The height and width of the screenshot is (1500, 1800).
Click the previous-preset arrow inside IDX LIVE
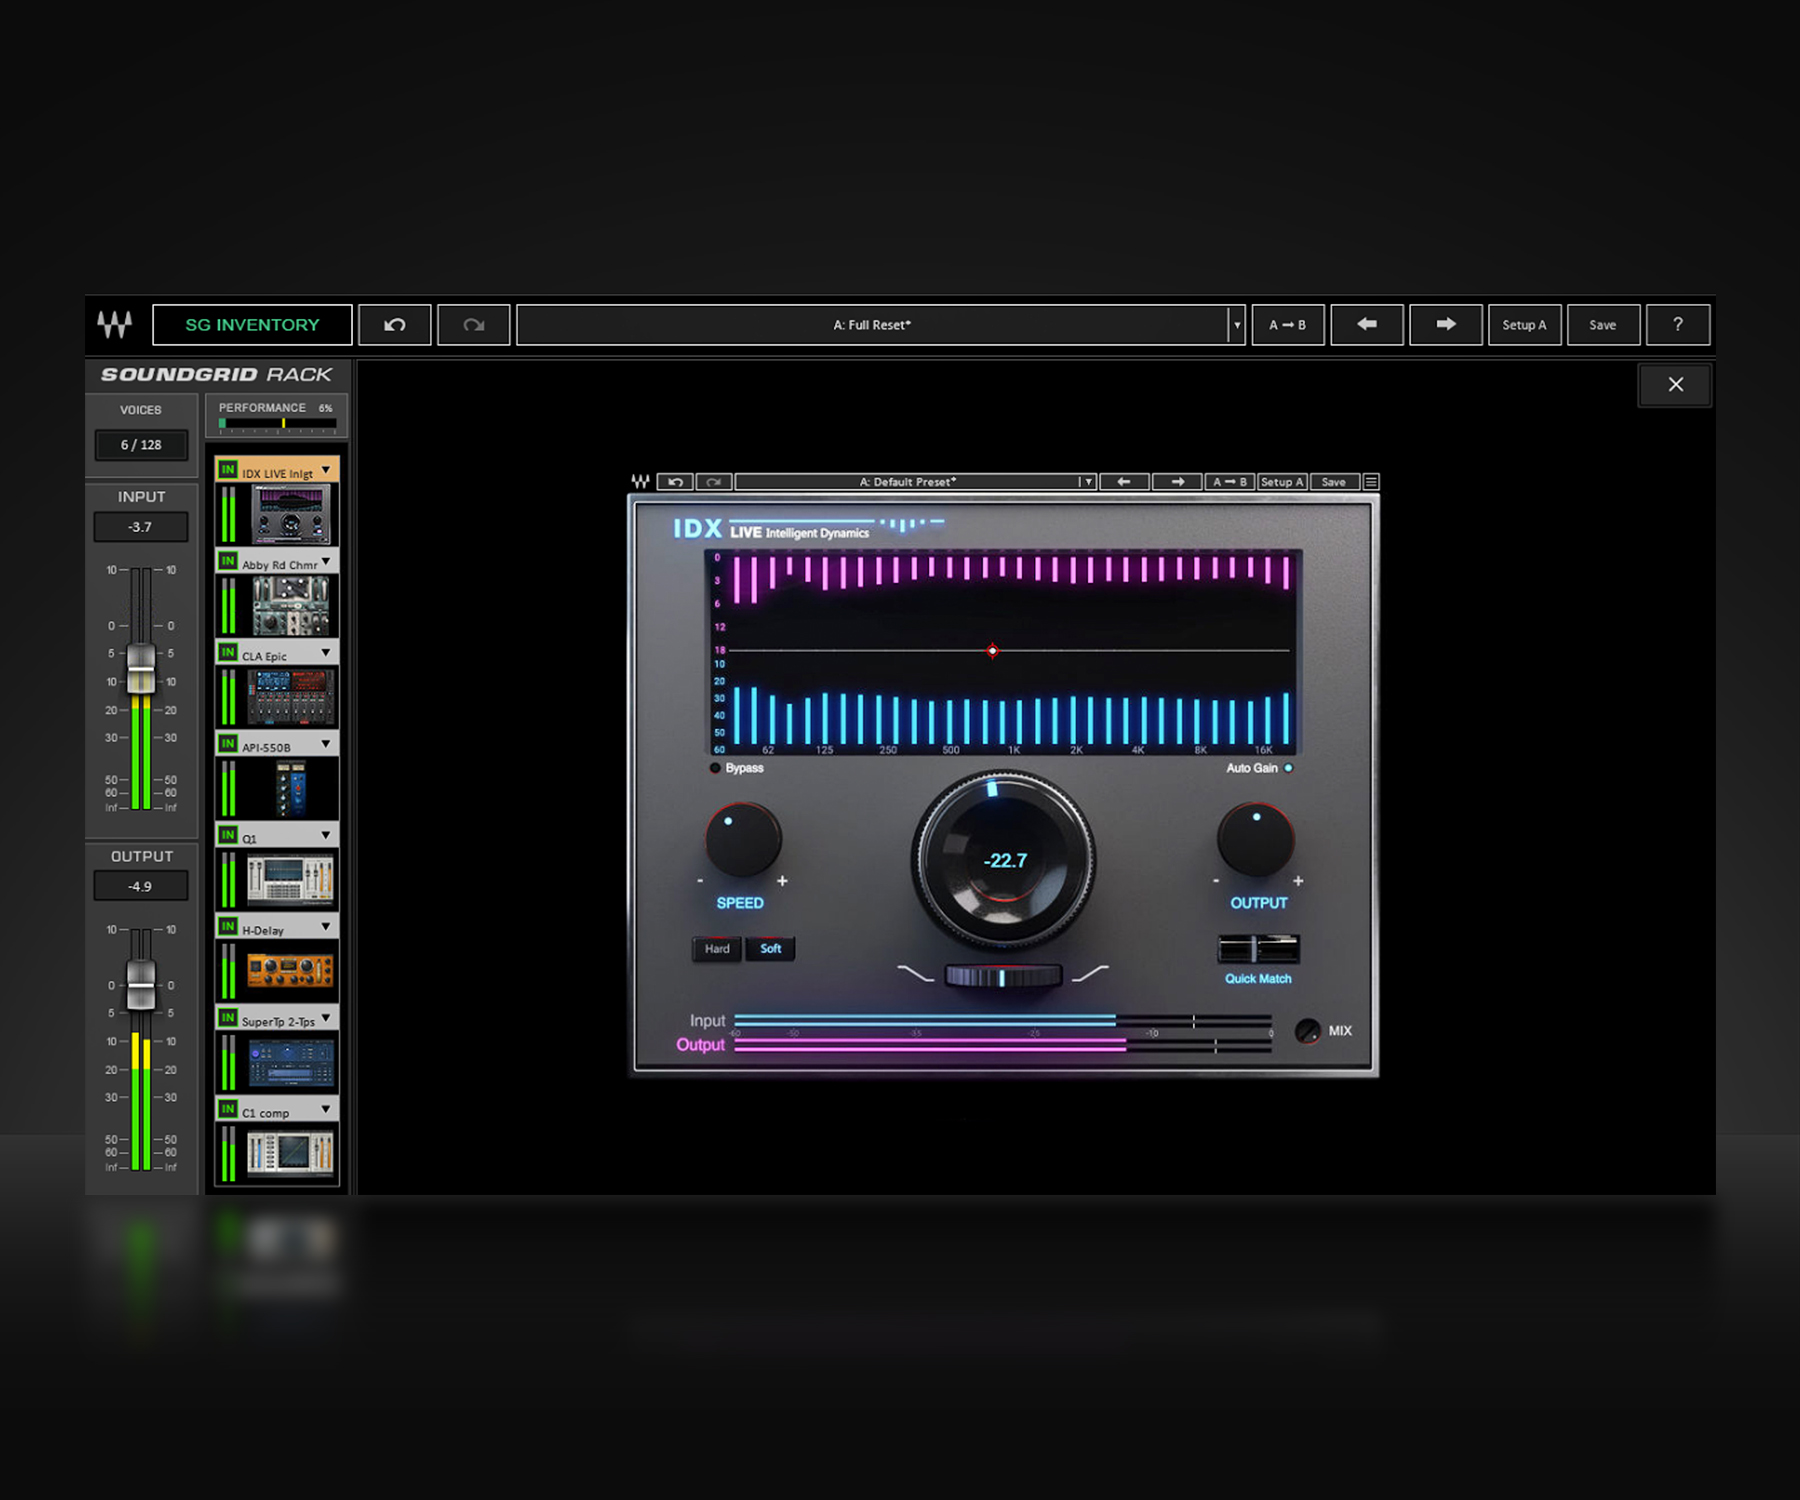coord(1124,481)
